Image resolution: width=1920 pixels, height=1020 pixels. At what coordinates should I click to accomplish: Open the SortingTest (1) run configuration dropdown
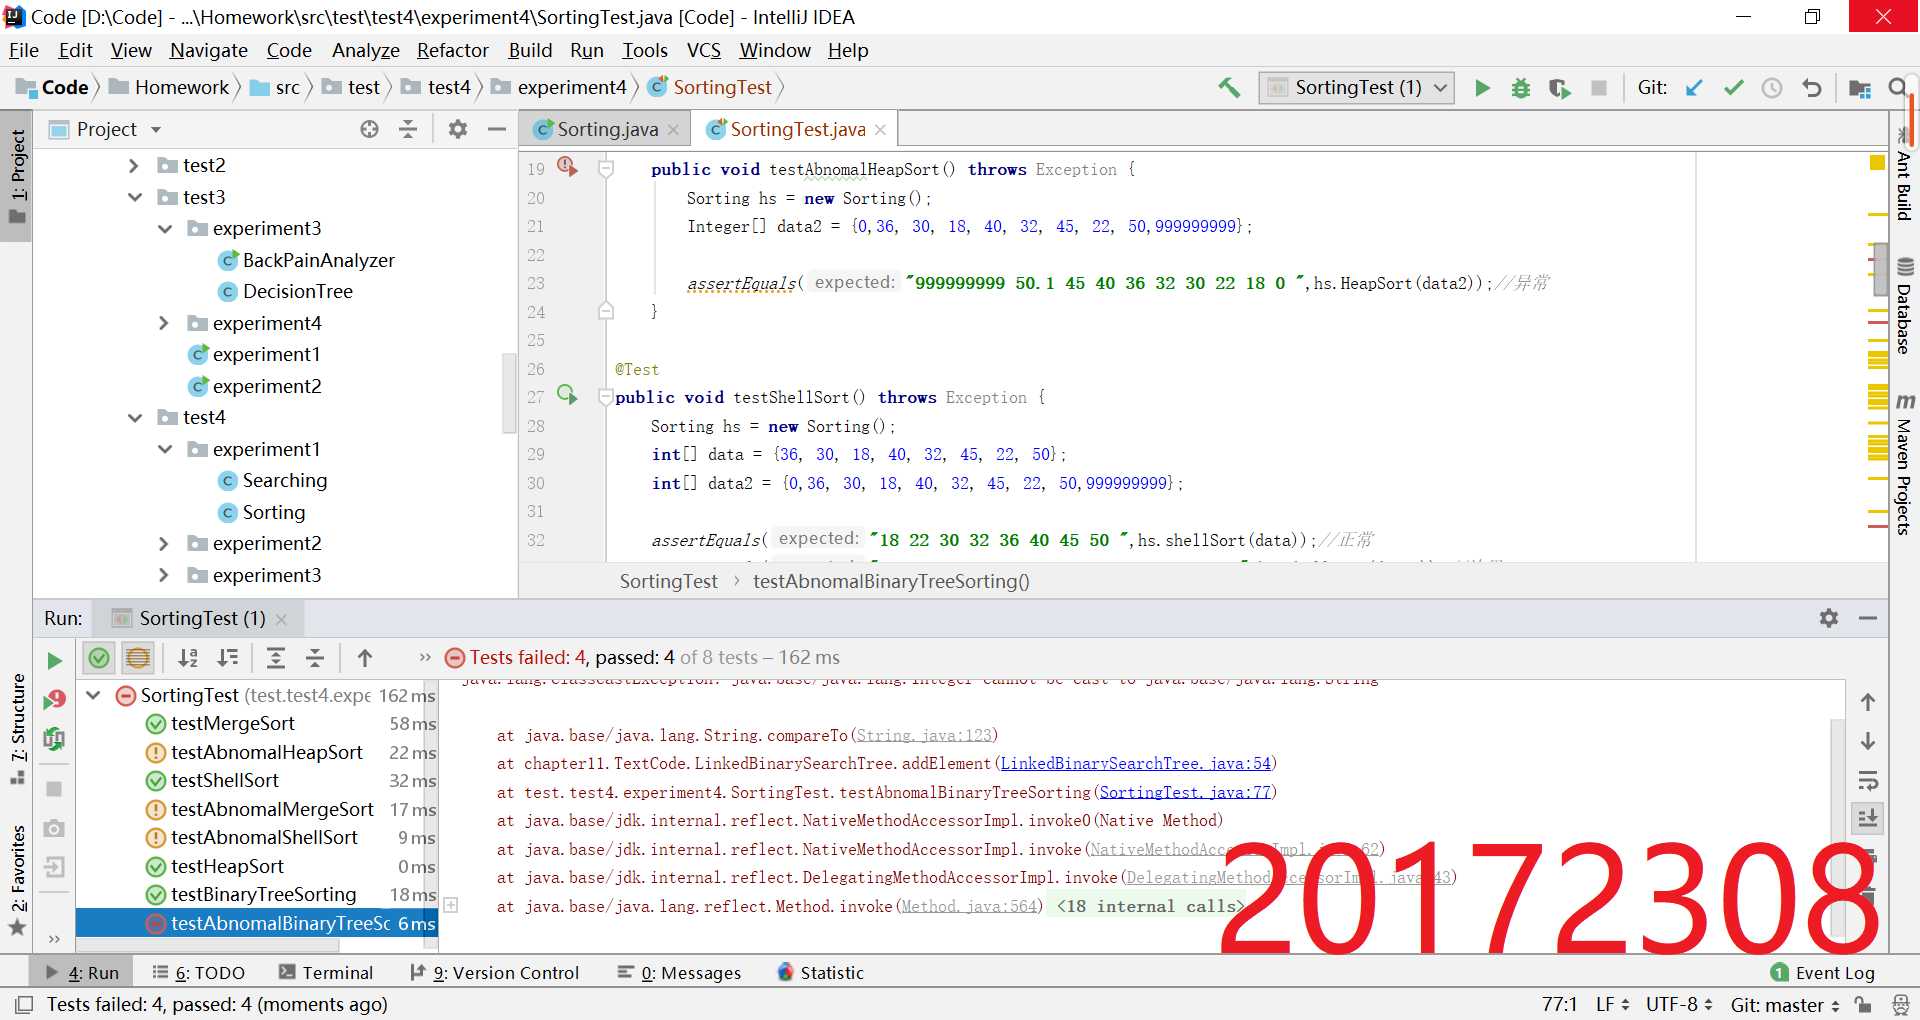[x=1356, y=88]
